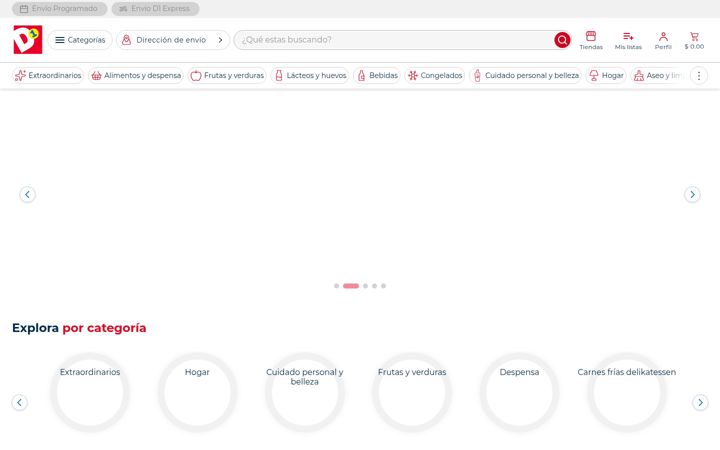This screenshot has height=450, width=720.
Task: Click the scooter icon in Envío D1 Express
Action: click(x=123, y=9)
